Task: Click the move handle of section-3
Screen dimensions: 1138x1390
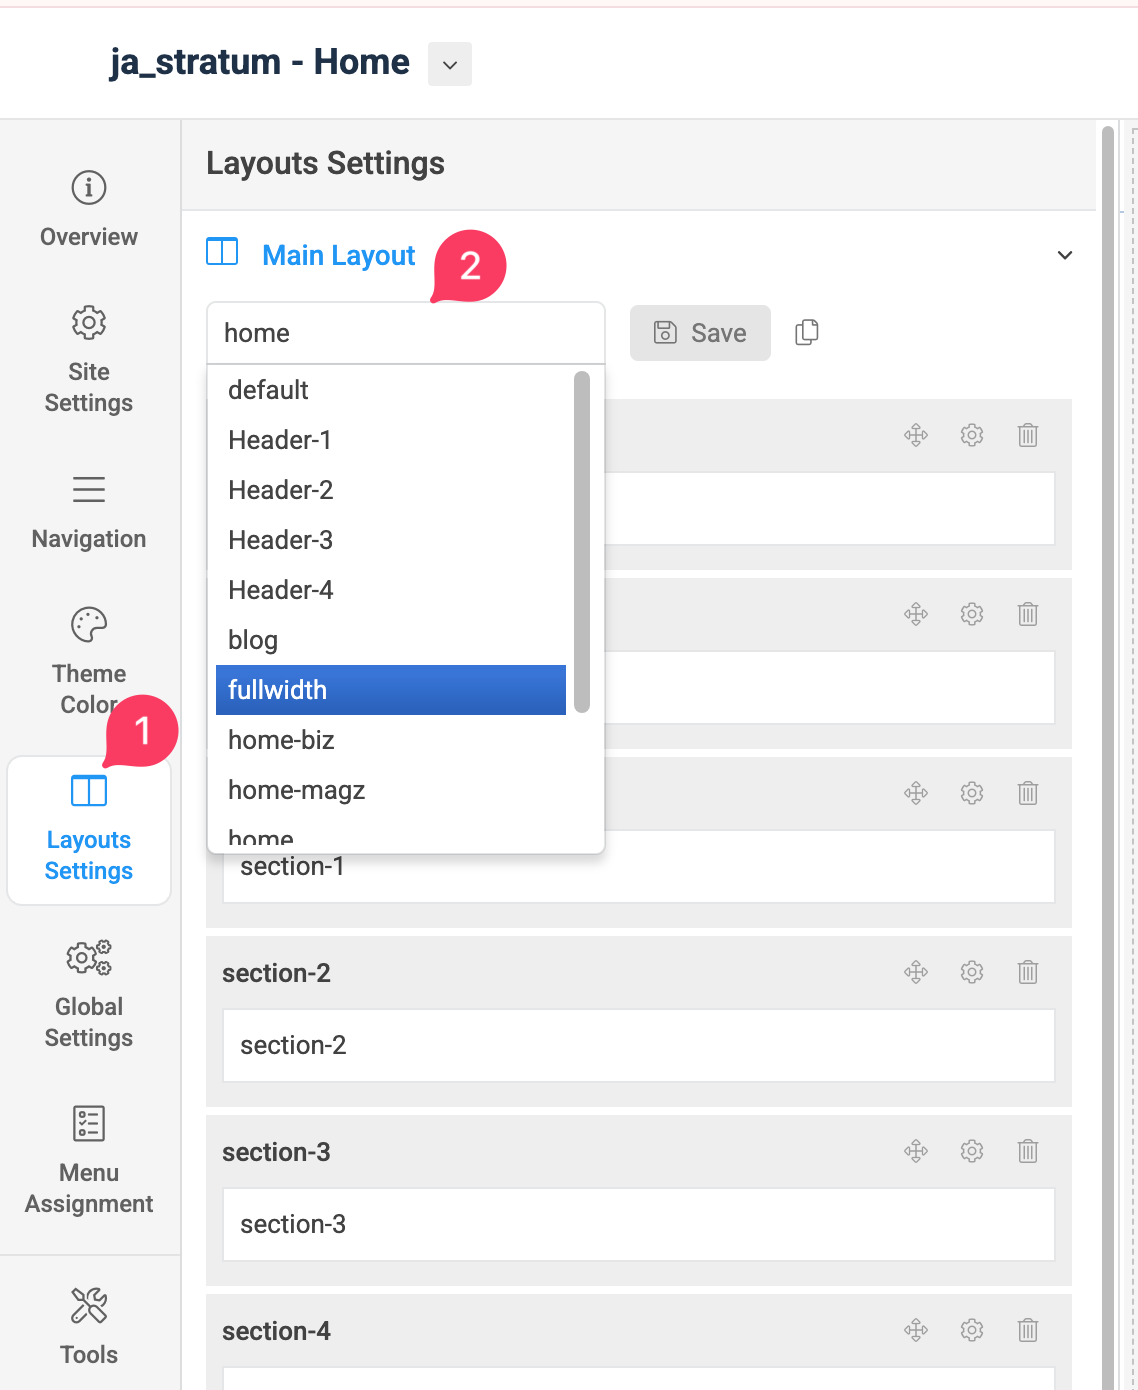Action: (916, 1151)
